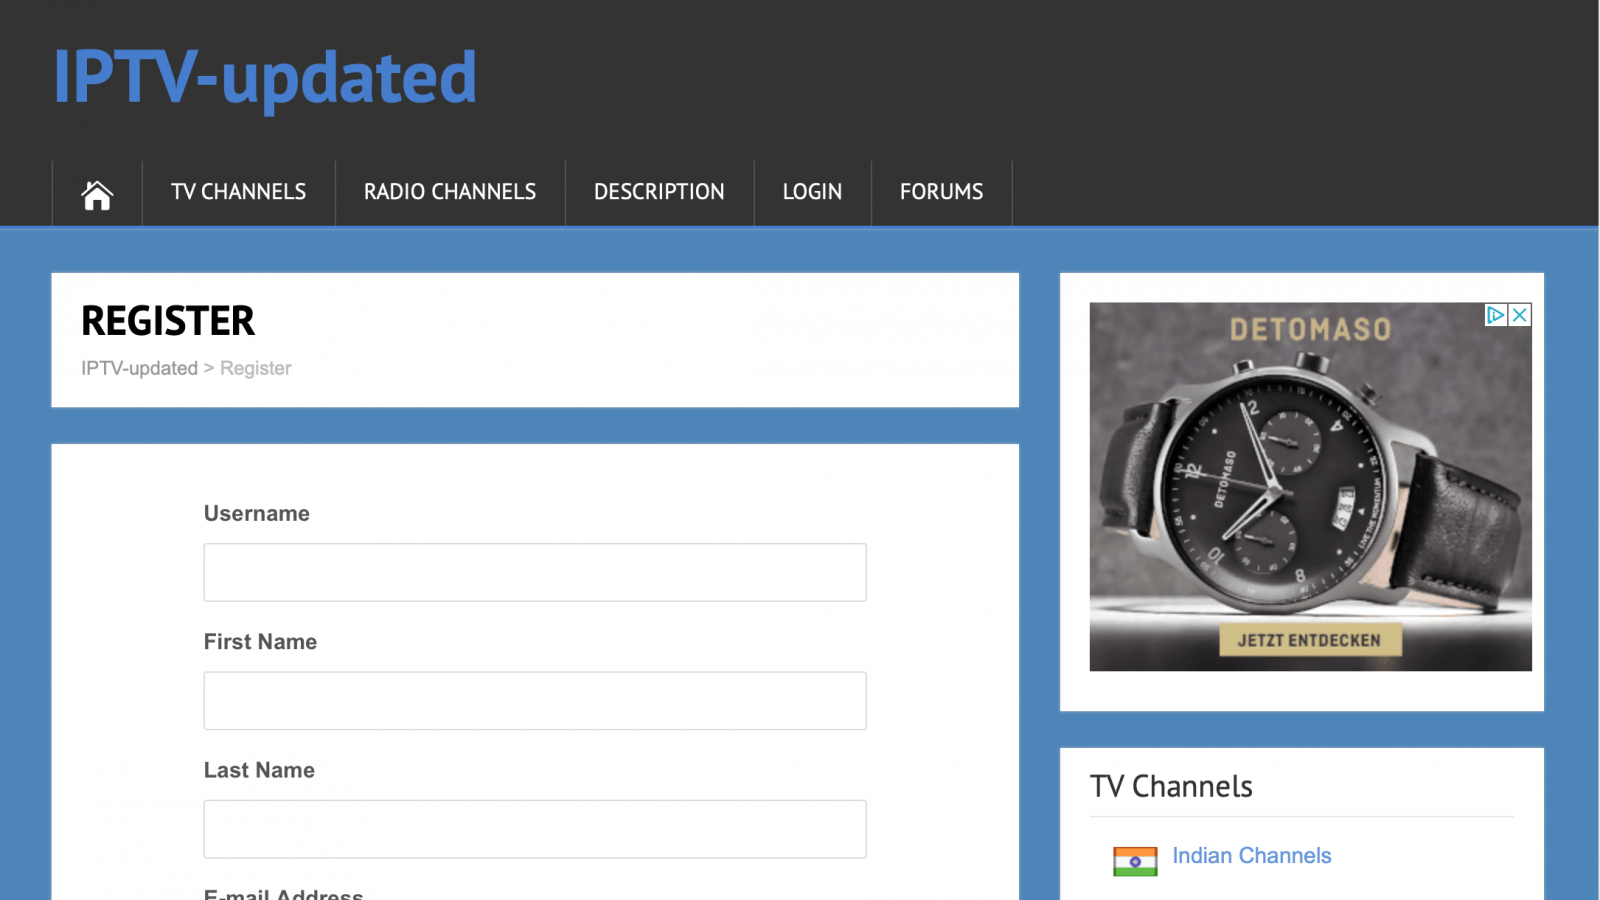1600x900 pixels.
Task: Click the Indian flag icon next to Indian Channels
Action: (x=1135, y=858)
